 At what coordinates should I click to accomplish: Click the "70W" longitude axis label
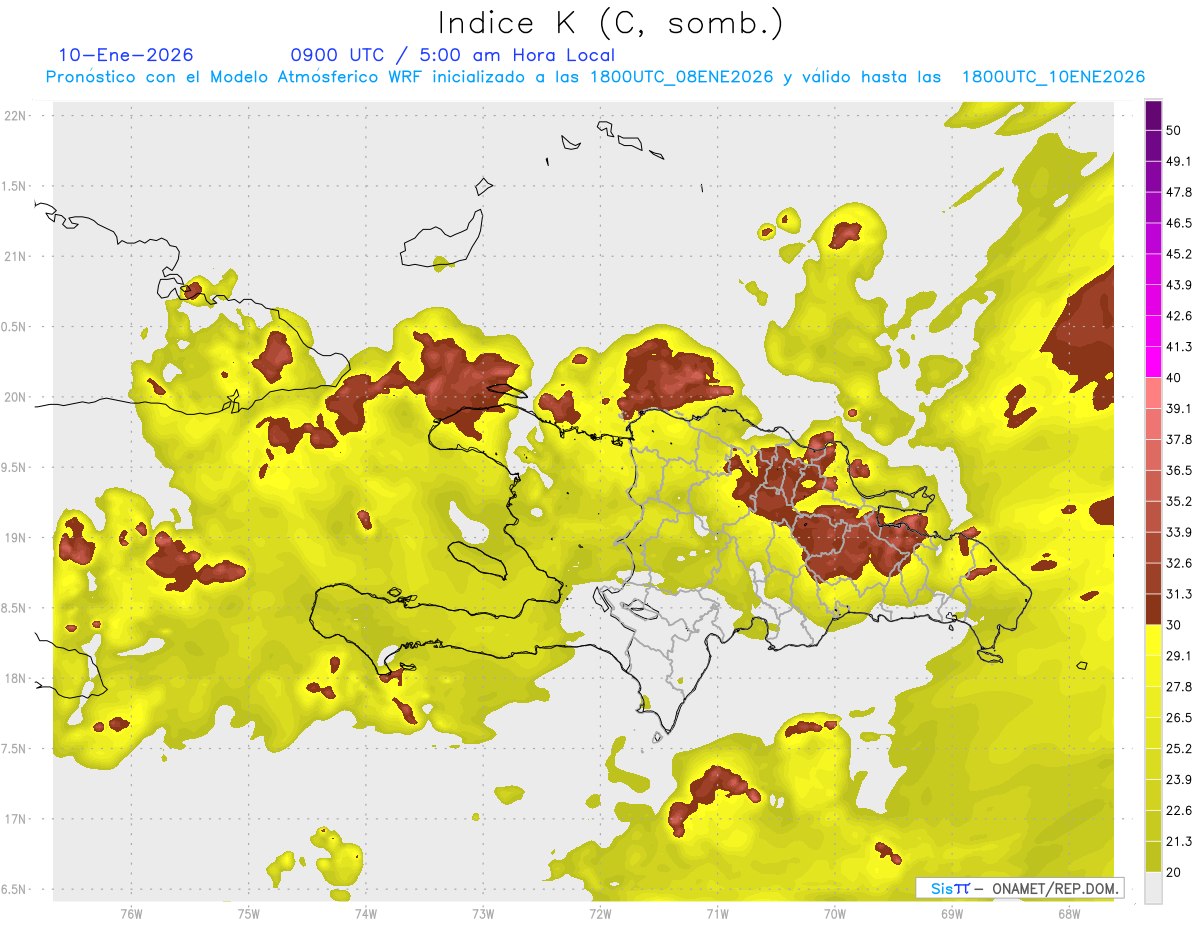[x=834, y=914]
